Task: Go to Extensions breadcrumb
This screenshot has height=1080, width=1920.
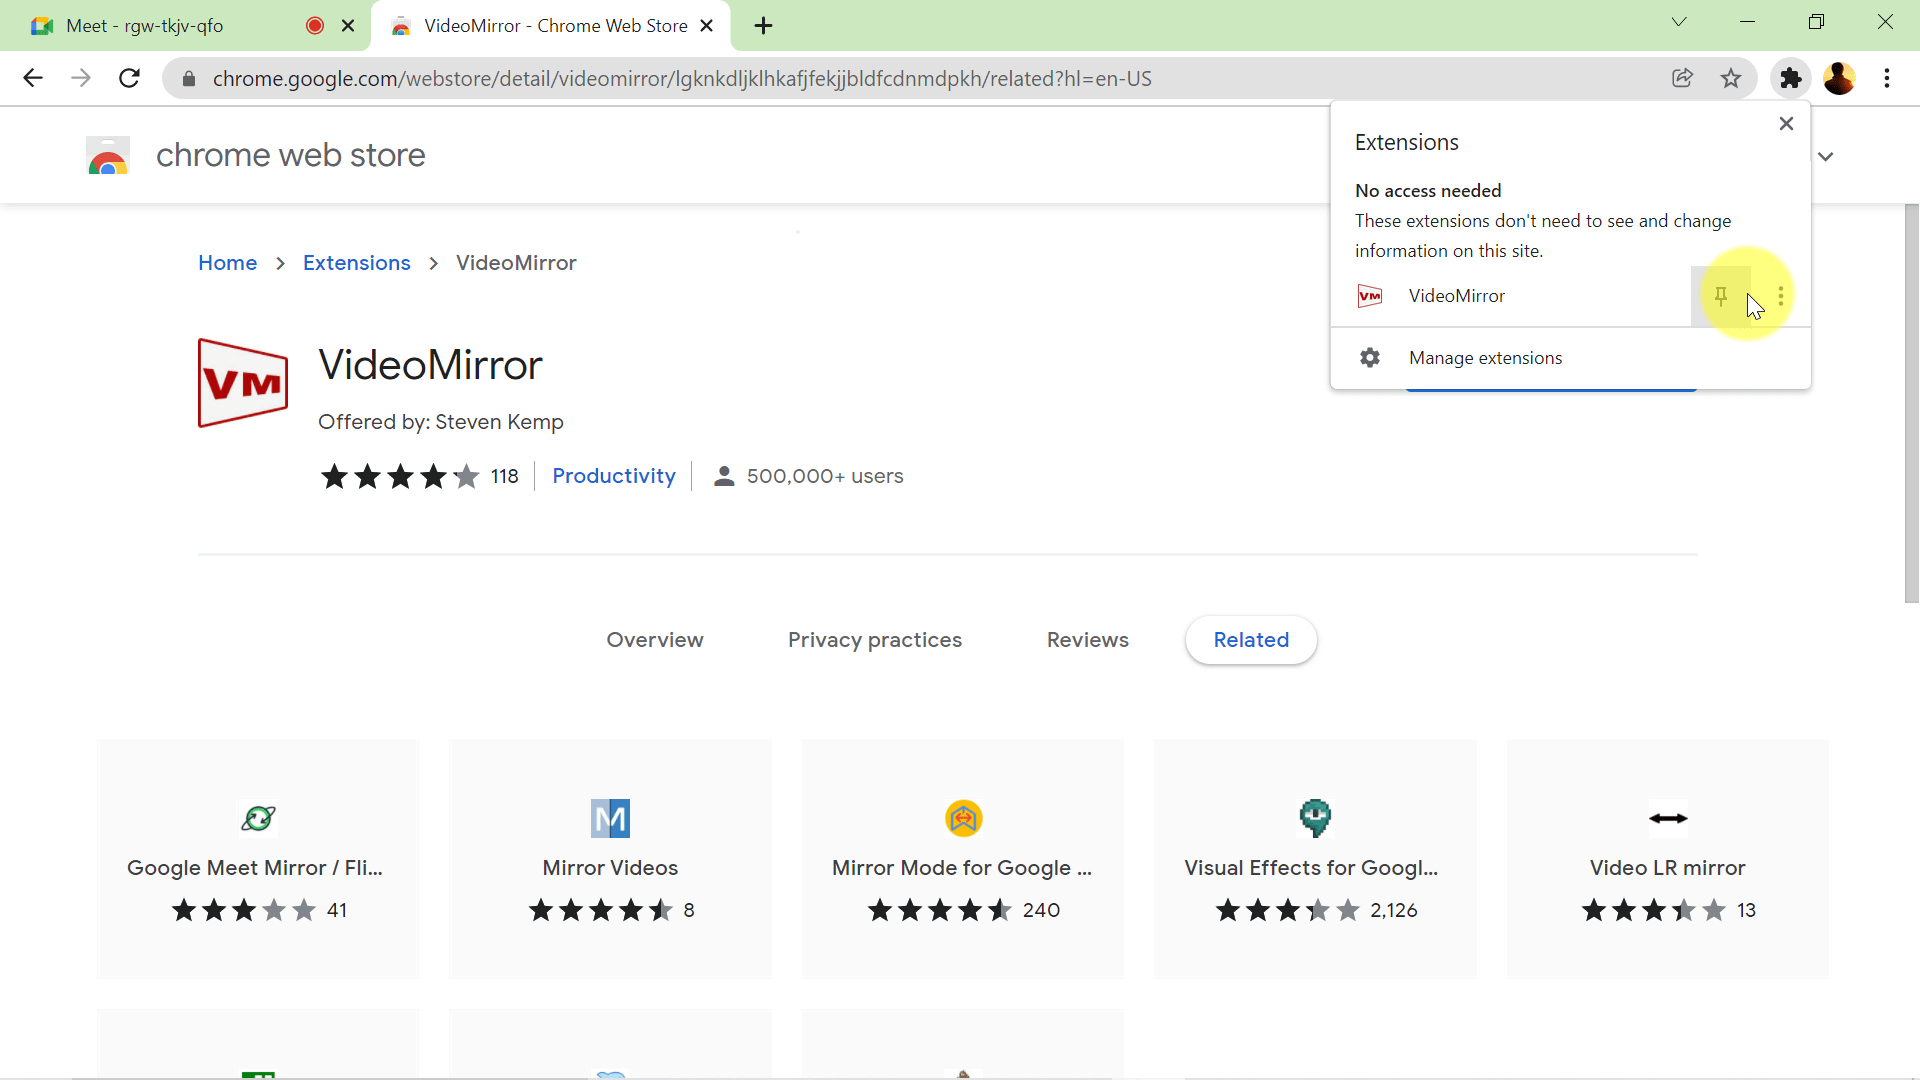Action: [x=357, y=263]
